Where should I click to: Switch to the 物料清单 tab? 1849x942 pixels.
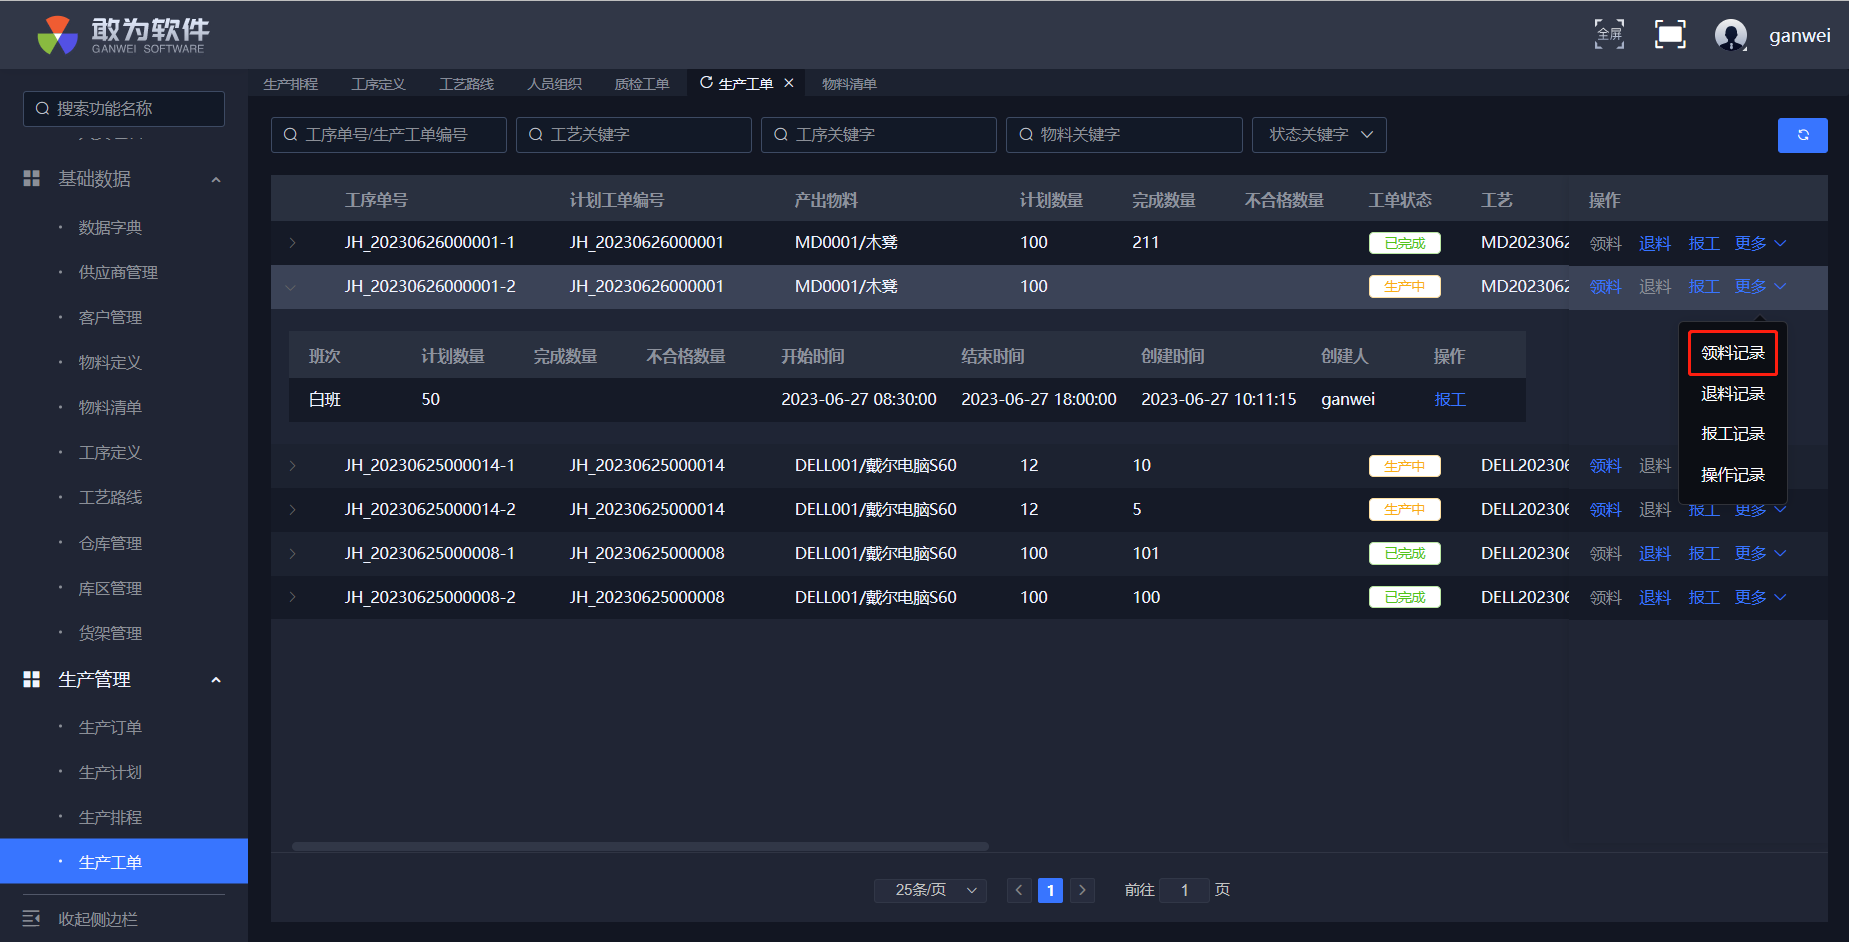849,84
